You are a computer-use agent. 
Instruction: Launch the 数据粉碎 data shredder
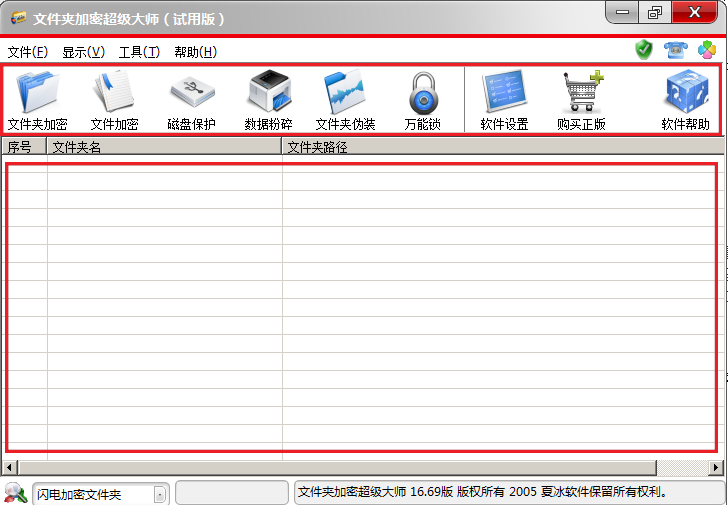tap(269, 100)
